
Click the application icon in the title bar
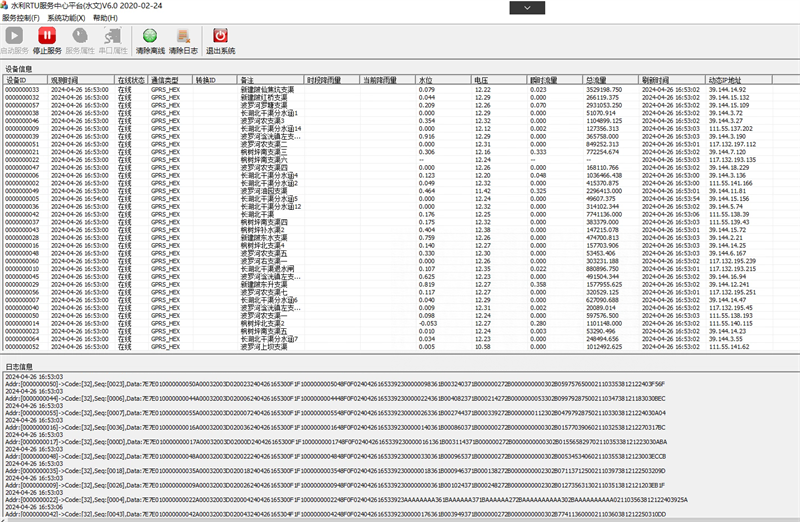(x=5, y=6)
